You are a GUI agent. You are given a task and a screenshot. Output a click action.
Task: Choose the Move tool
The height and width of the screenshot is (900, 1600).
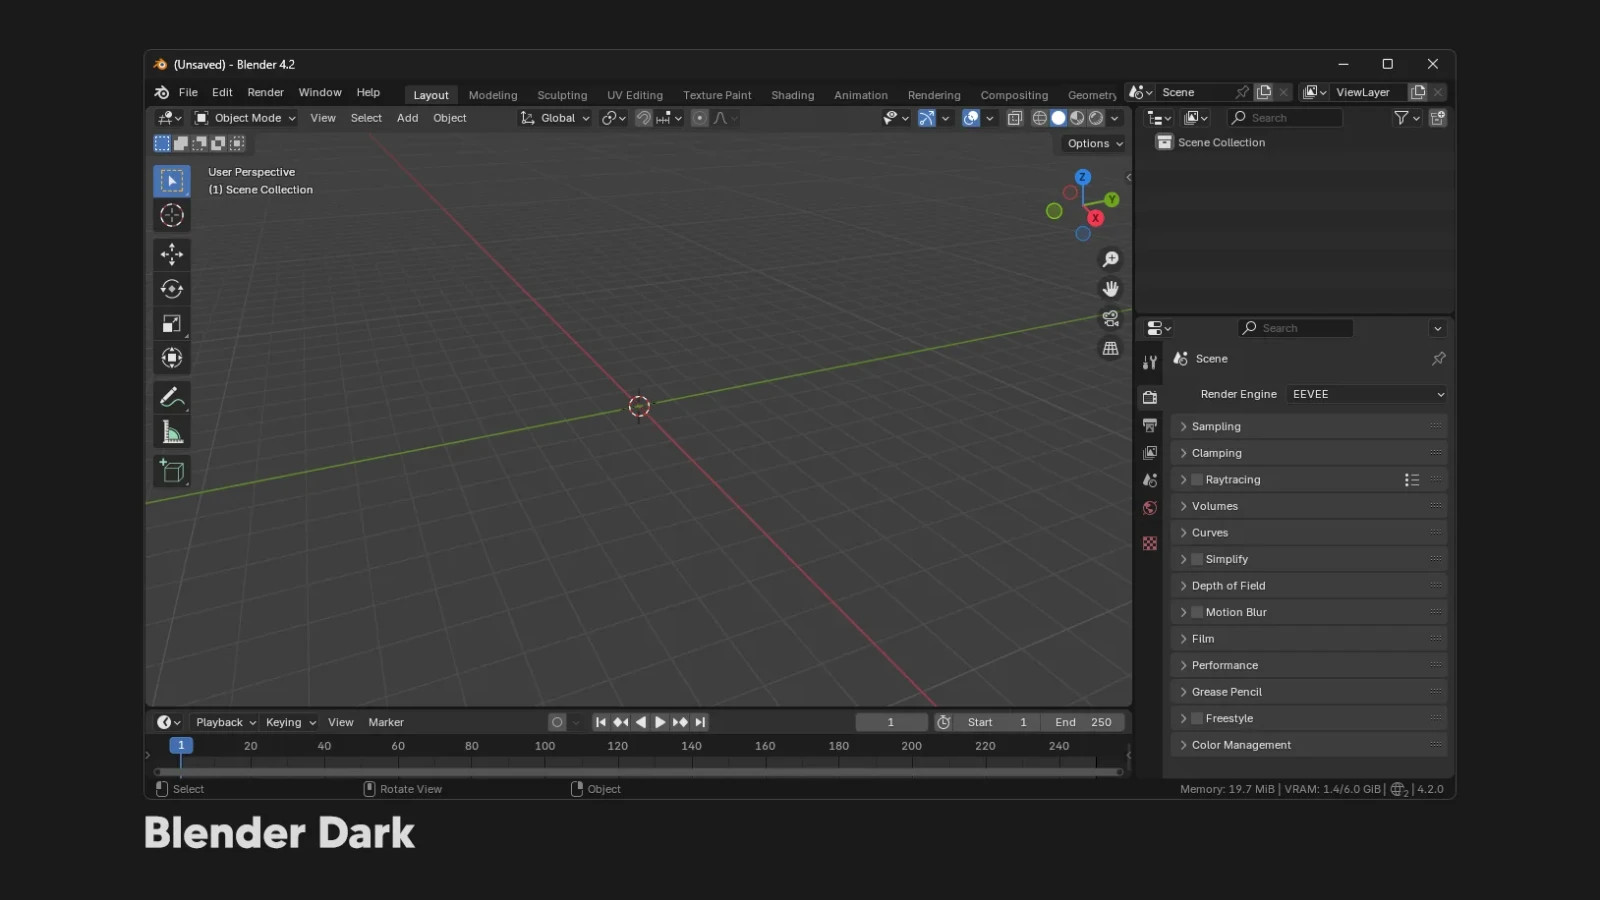(x=172, y=254)
